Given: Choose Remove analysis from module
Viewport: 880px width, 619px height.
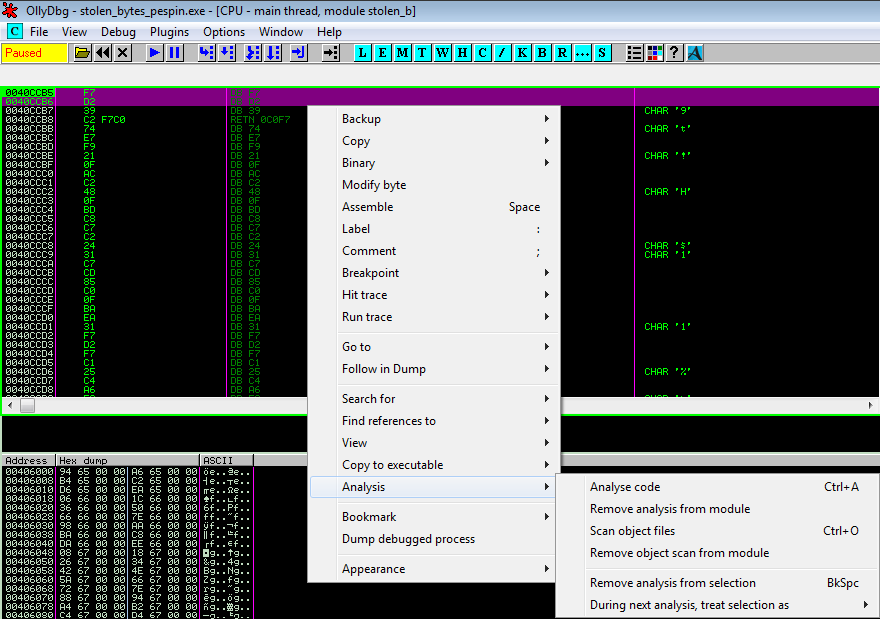Looking at the screenshot, I should tap(717, 509).
